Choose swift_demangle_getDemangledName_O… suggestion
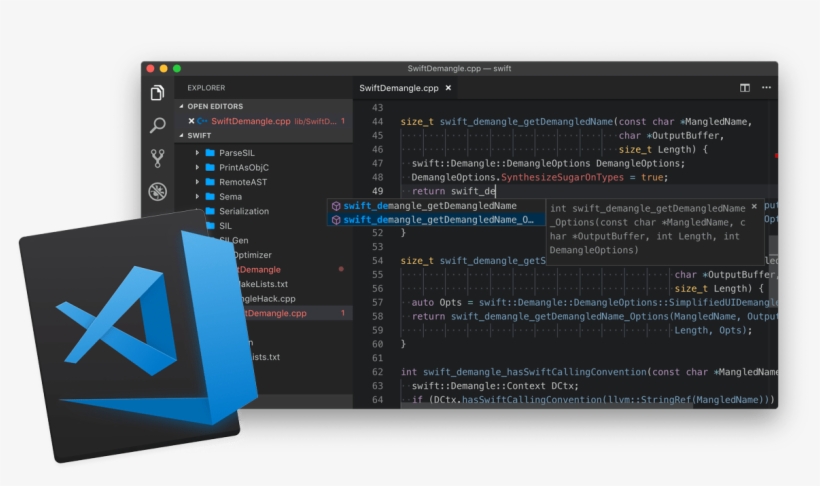 tap(438, 220)
